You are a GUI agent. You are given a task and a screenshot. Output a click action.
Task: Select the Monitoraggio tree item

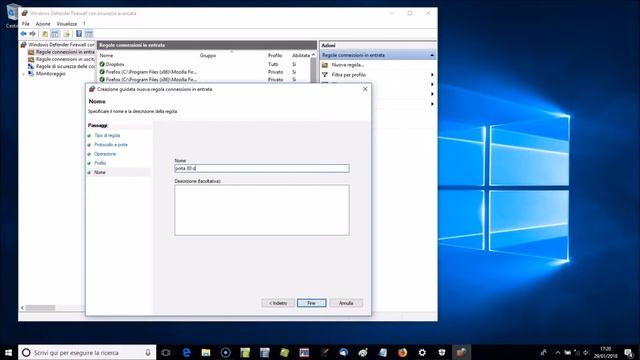[x=47, y=73]
